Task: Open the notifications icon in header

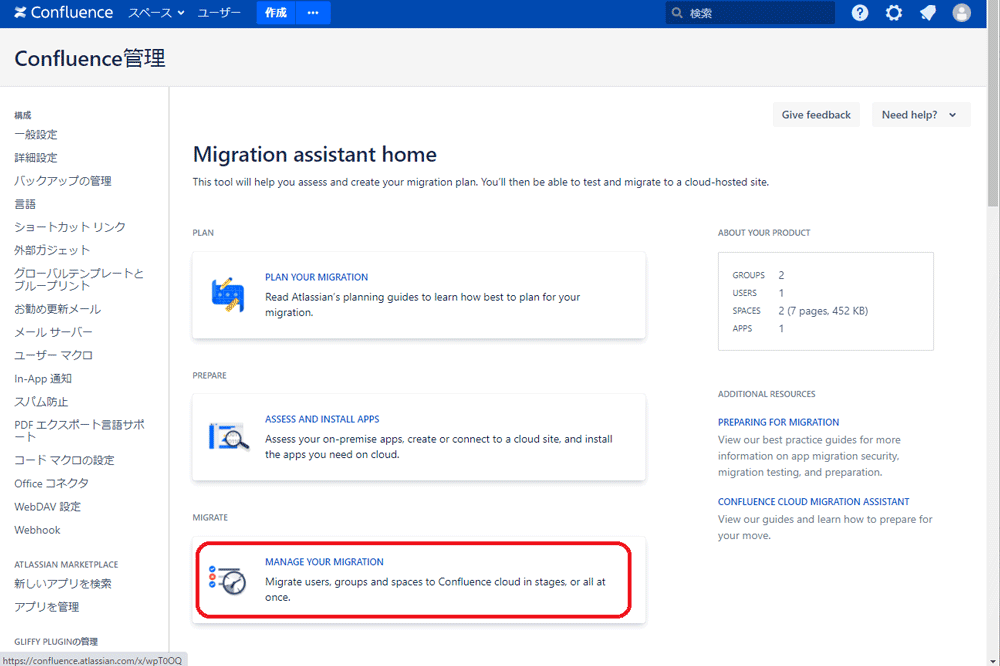Action: pyautogui.click(x=928, y=13)
